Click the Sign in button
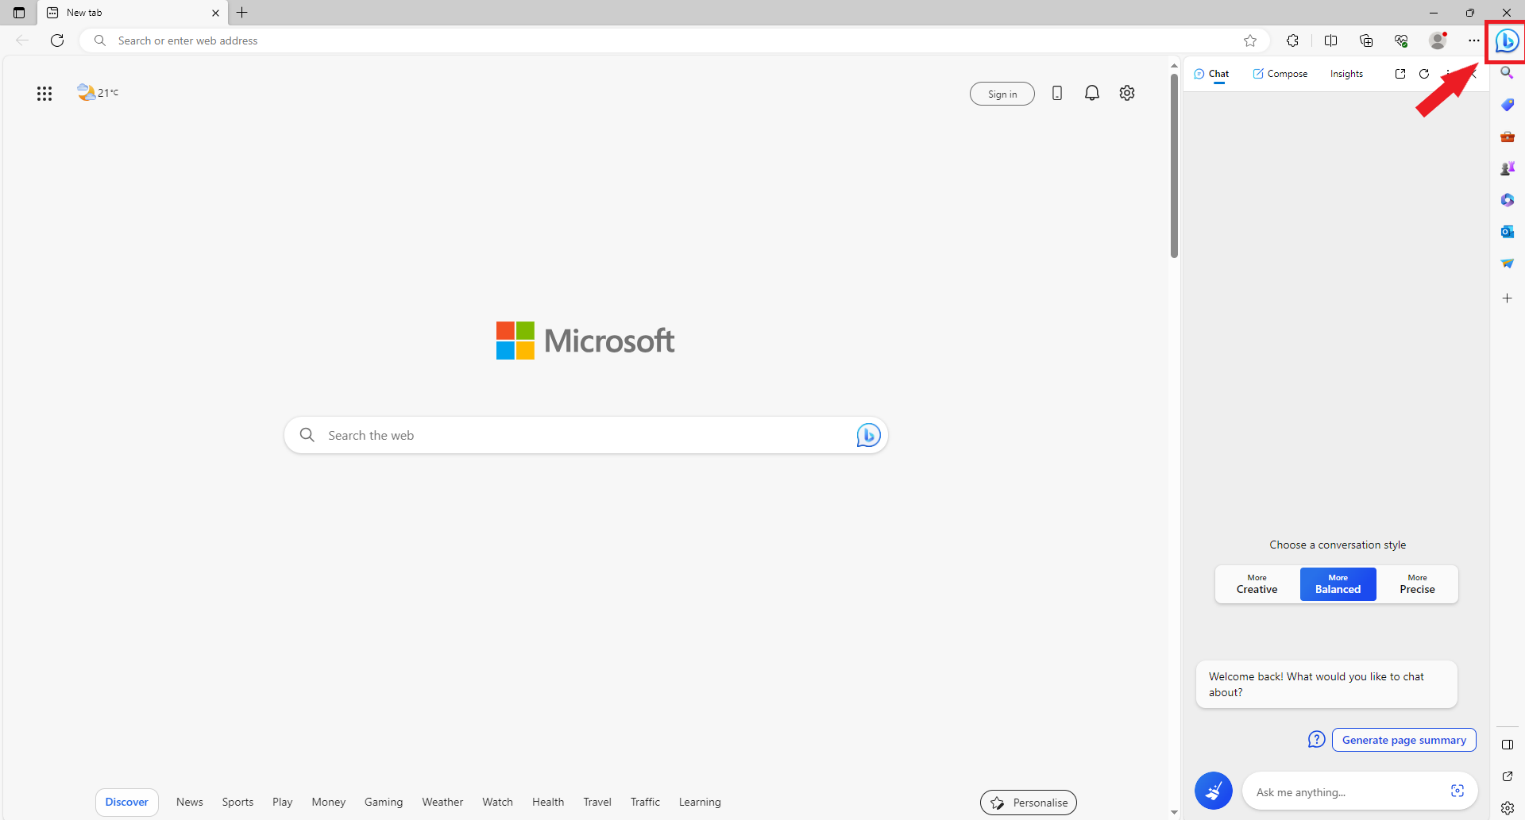The image size is (1525, 820). coord(1002,94)
